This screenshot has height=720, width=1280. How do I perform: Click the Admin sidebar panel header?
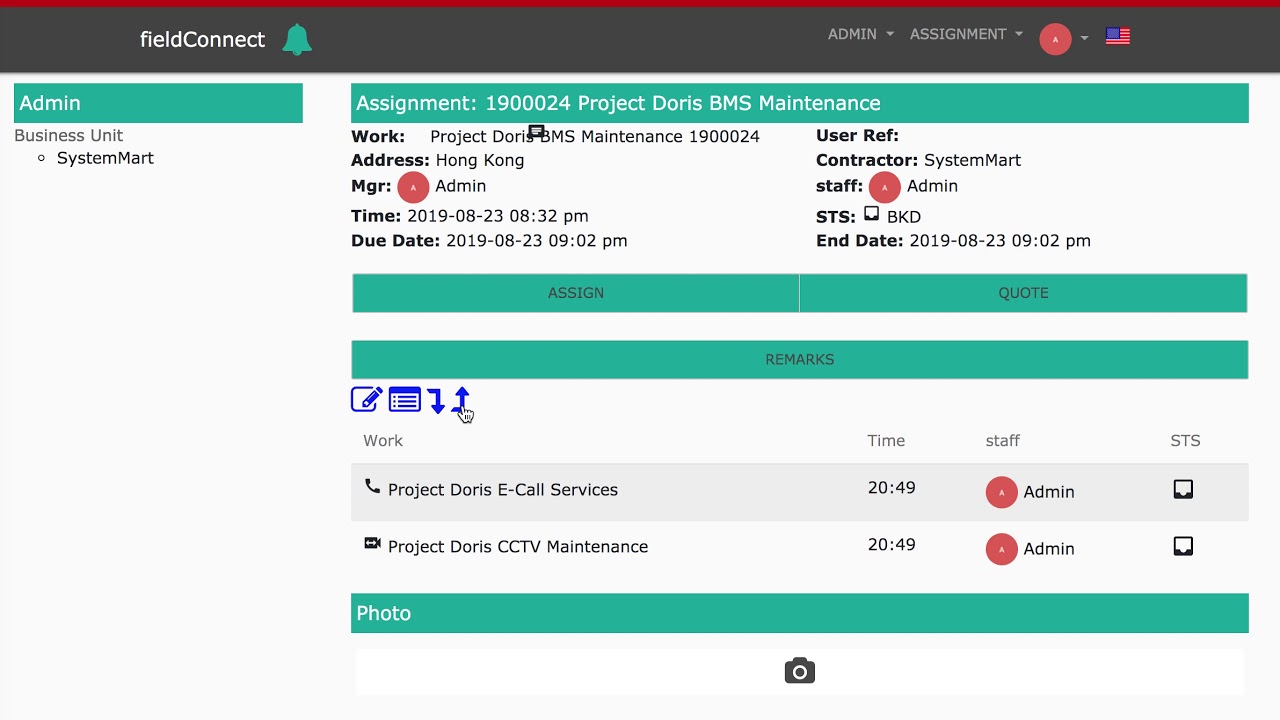(x=158, y=103)
